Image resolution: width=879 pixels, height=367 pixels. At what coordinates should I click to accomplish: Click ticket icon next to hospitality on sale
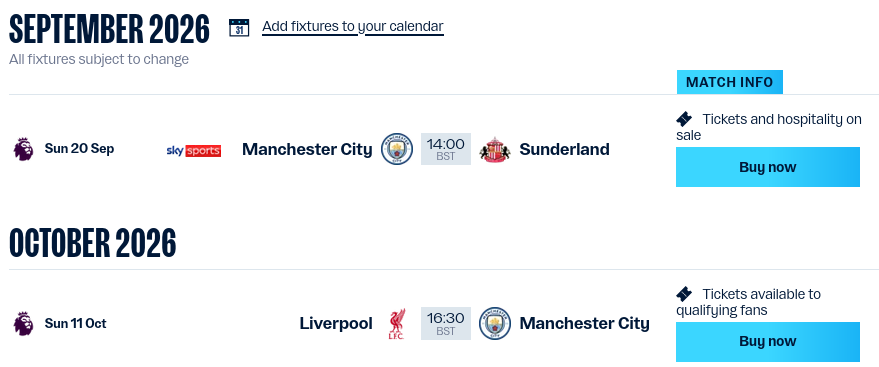(684, 119)
